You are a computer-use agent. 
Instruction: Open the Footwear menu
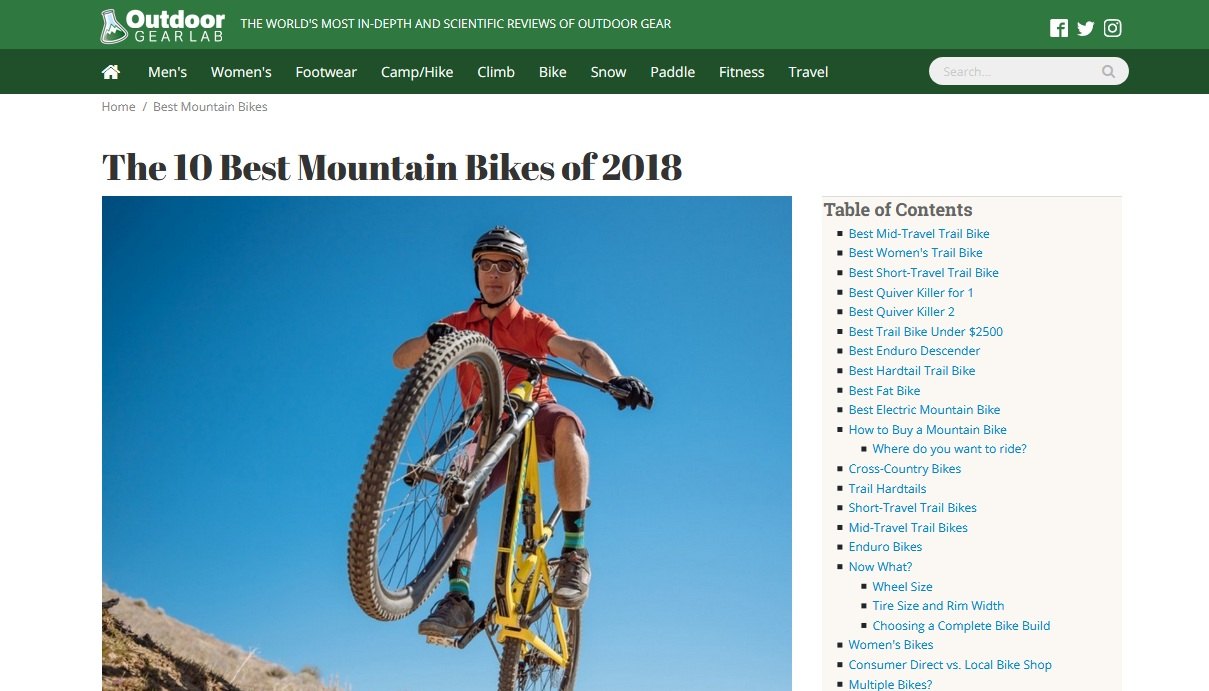click(326, 72)
